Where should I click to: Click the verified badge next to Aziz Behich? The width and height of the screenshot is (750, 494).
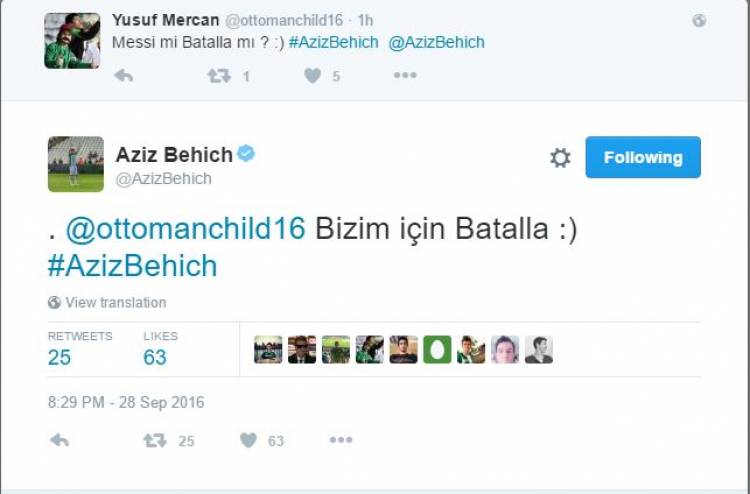246,153
